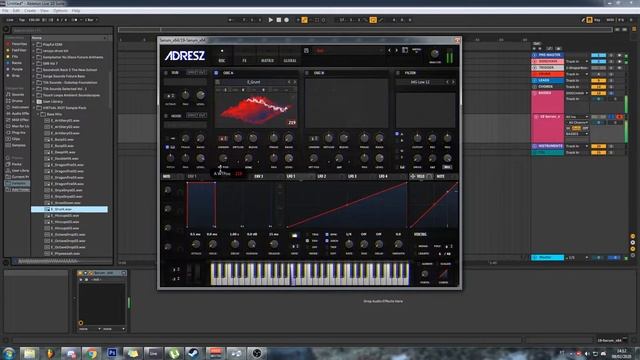640x360 pixels.
Task: Select the Max for Live browser category
Action: click(17, 126)
